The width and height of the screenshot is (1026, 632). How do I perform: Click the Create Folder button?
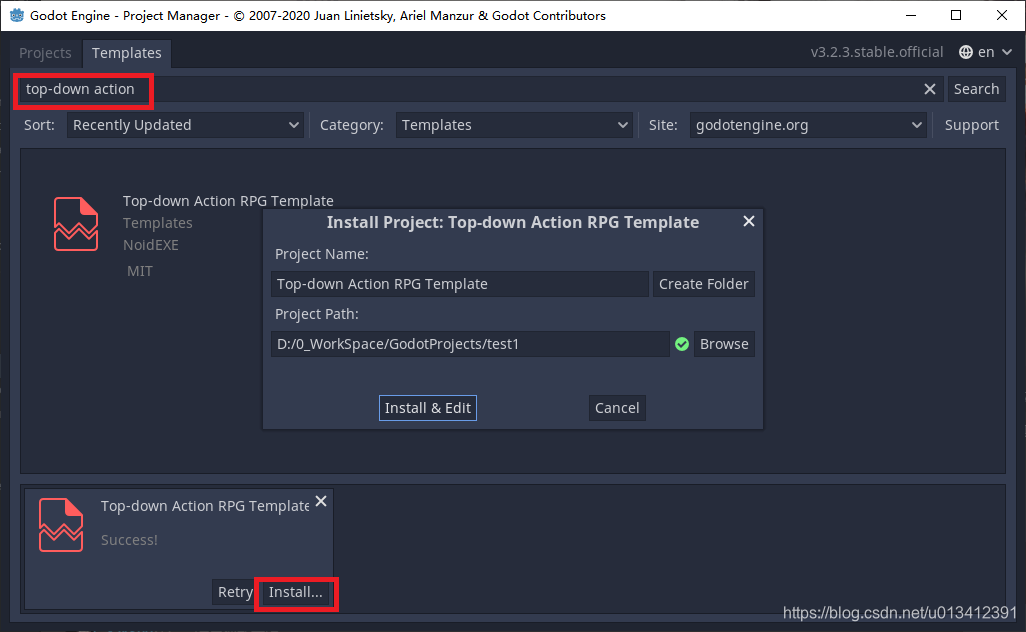[x=703, y=284]
